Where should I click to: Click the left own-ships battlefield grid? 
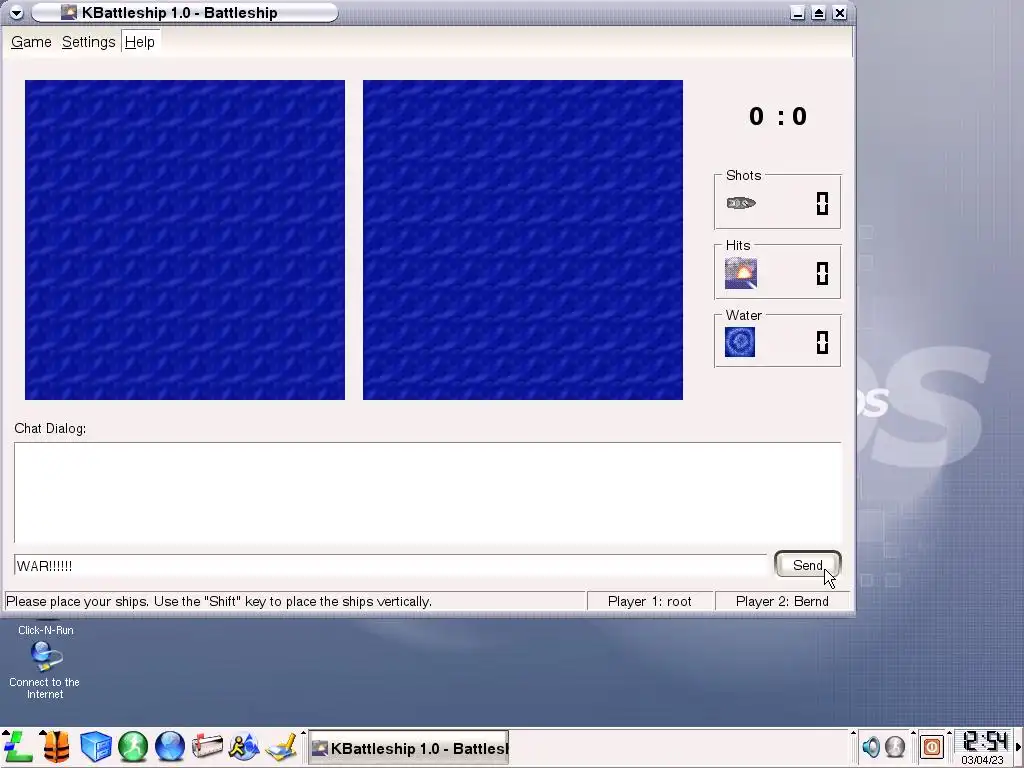(x=185, y=240)
